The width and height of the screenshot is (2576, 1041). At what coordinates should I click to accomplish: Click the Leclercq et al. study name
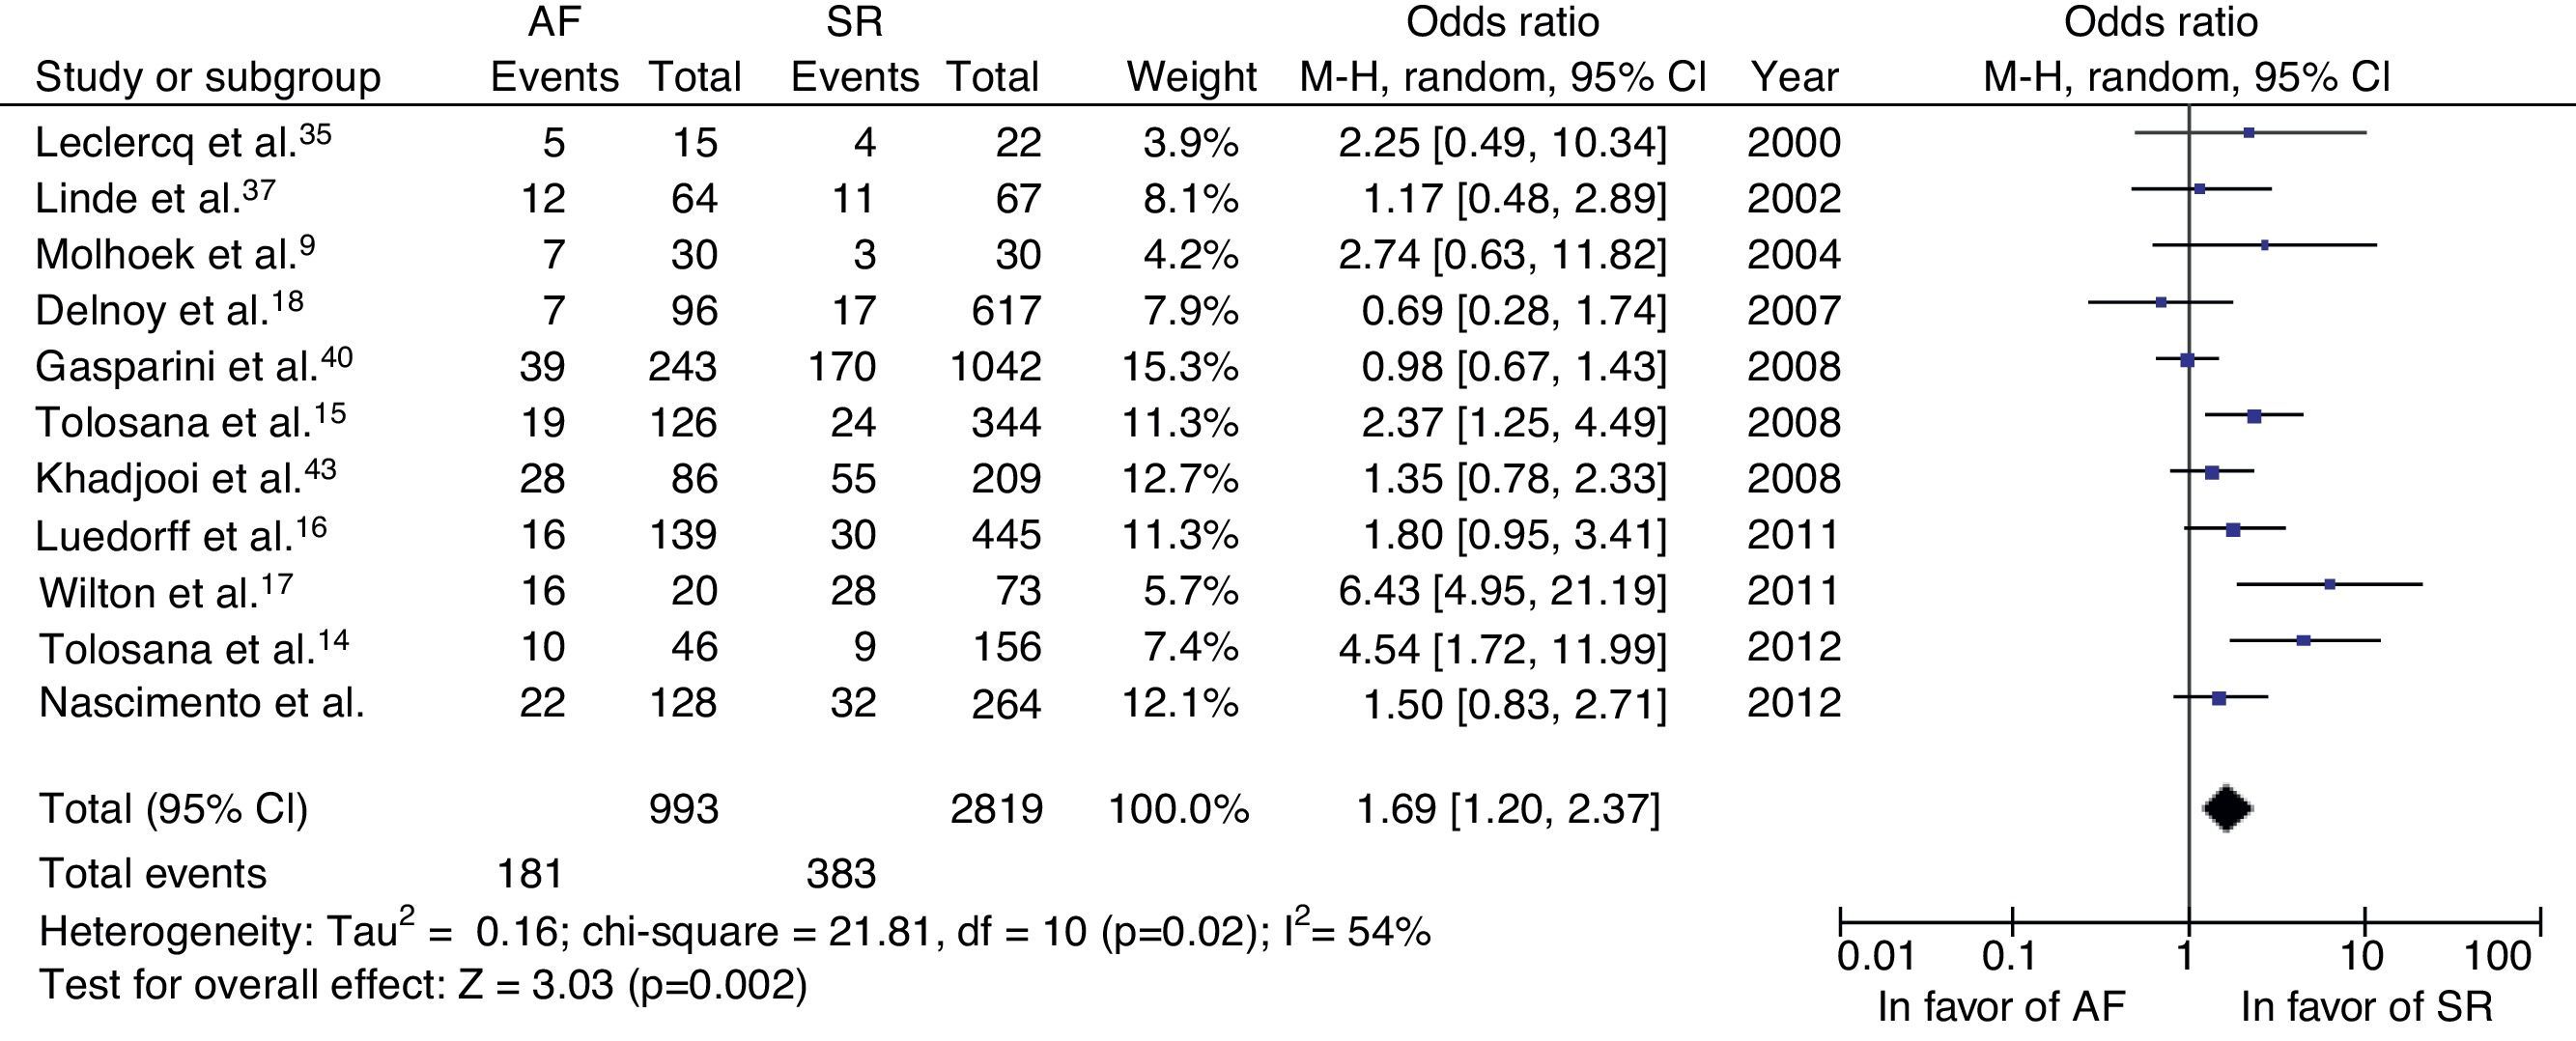click(x=165, y=143)
